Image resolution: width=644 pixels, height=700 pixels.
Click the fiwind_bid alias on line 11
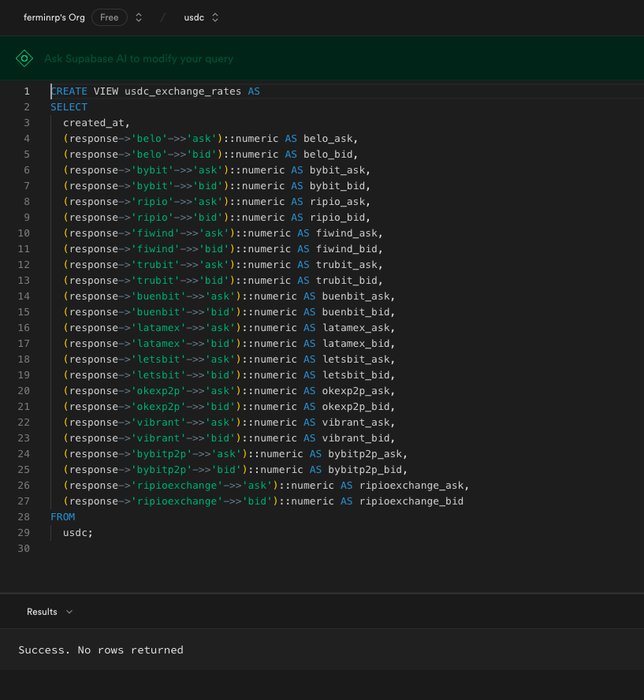347,249
